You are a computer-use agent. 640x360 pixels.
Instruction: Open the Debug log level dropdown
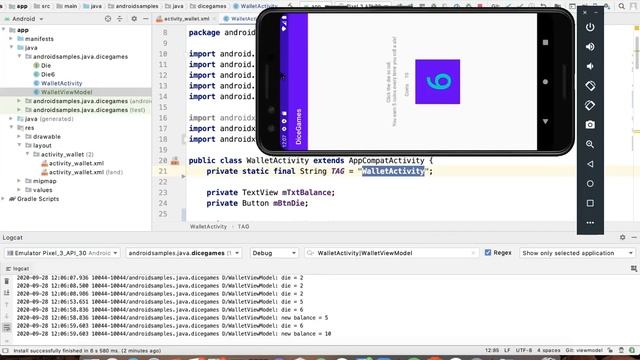[274, 253]
